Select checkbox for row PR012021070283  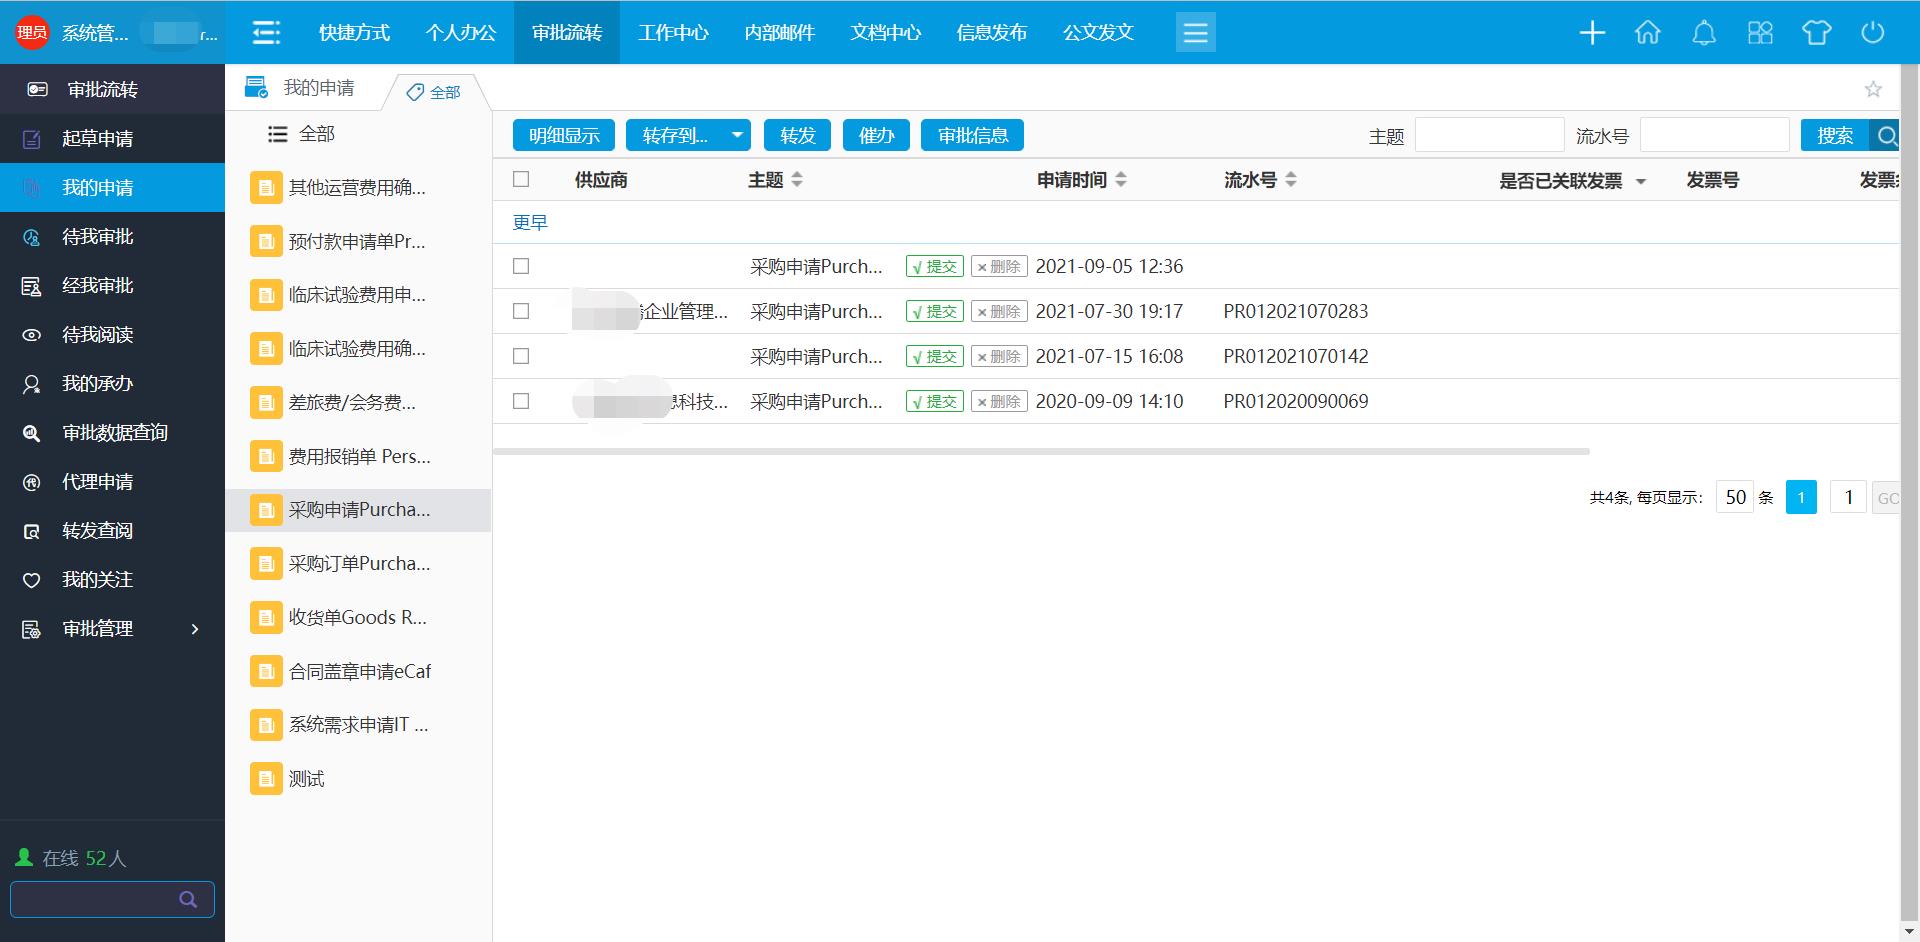pos(521,311)
